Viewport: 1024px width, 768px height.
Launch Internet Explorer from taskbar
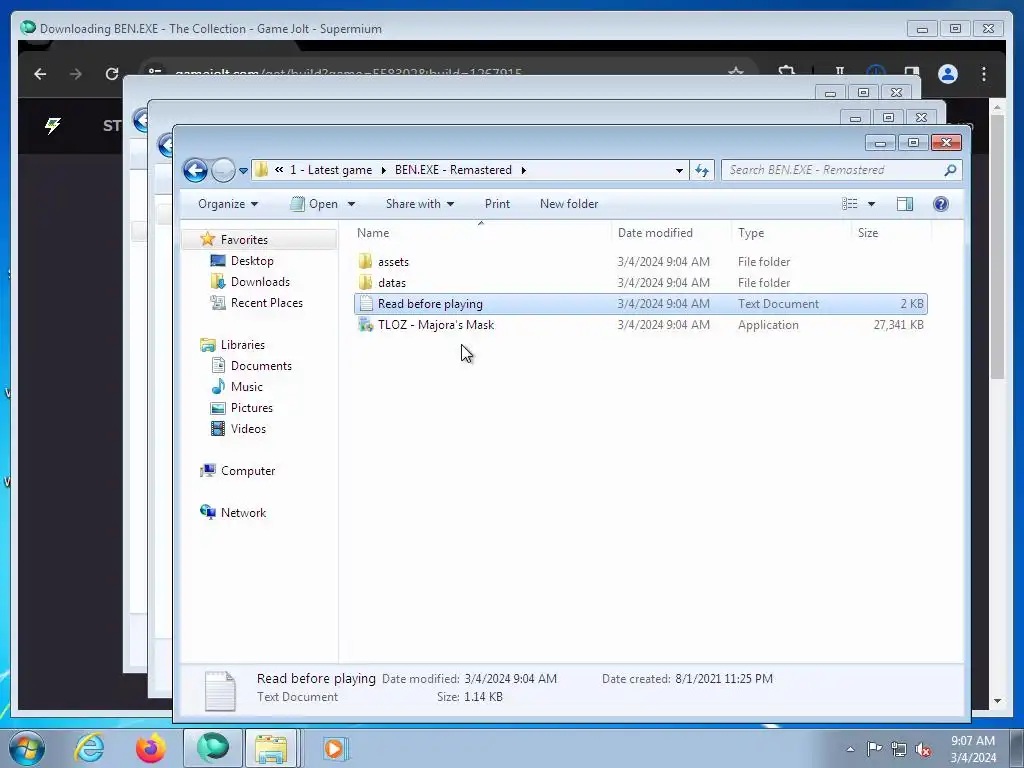point(89,748)
